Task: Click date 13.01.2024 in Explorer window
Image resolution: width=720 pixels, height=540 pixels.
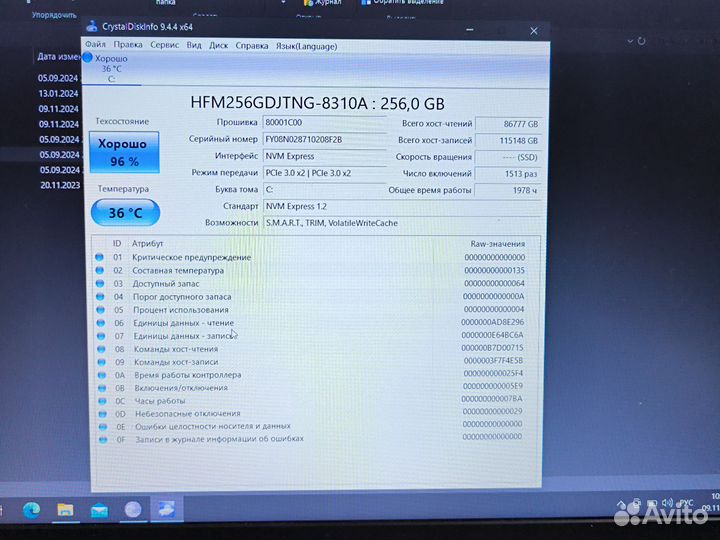Action: (x=58, y=94)
